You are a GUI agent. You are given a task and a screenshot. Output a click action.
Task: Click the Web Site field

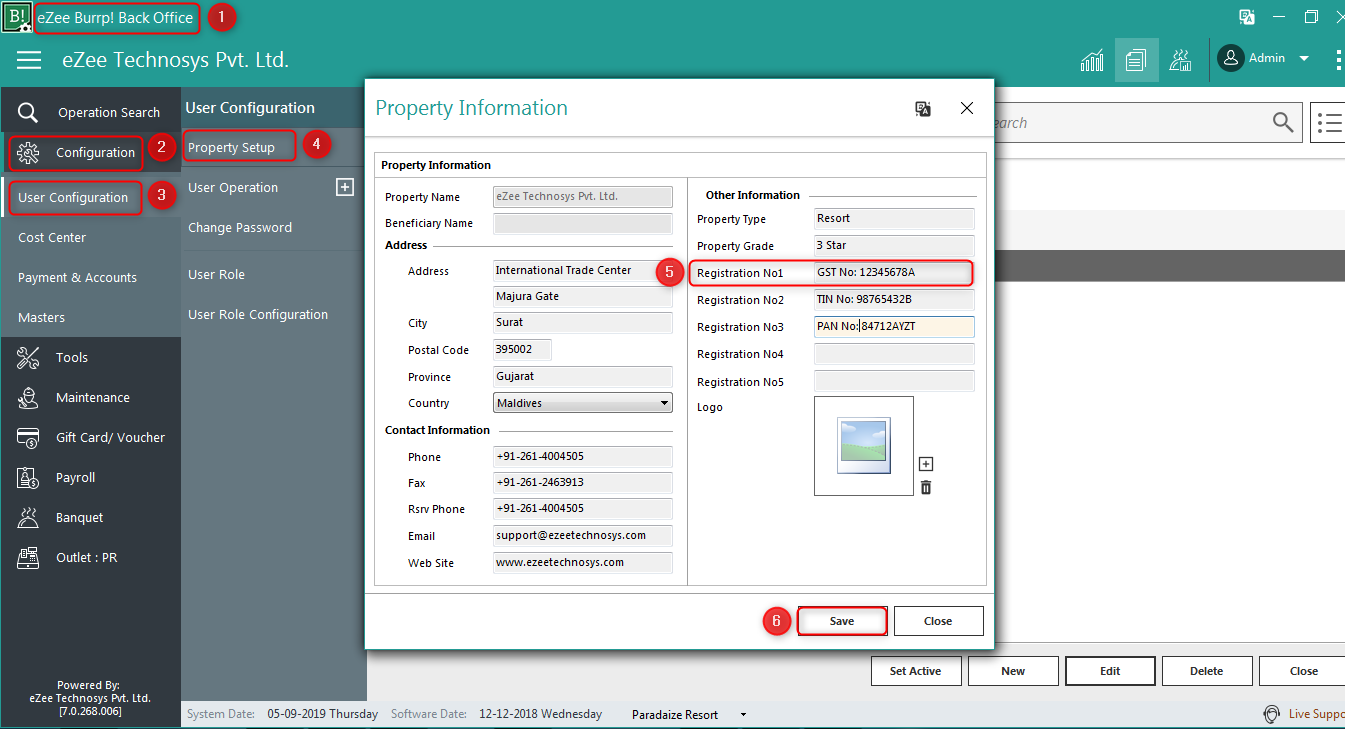(582, 563)
